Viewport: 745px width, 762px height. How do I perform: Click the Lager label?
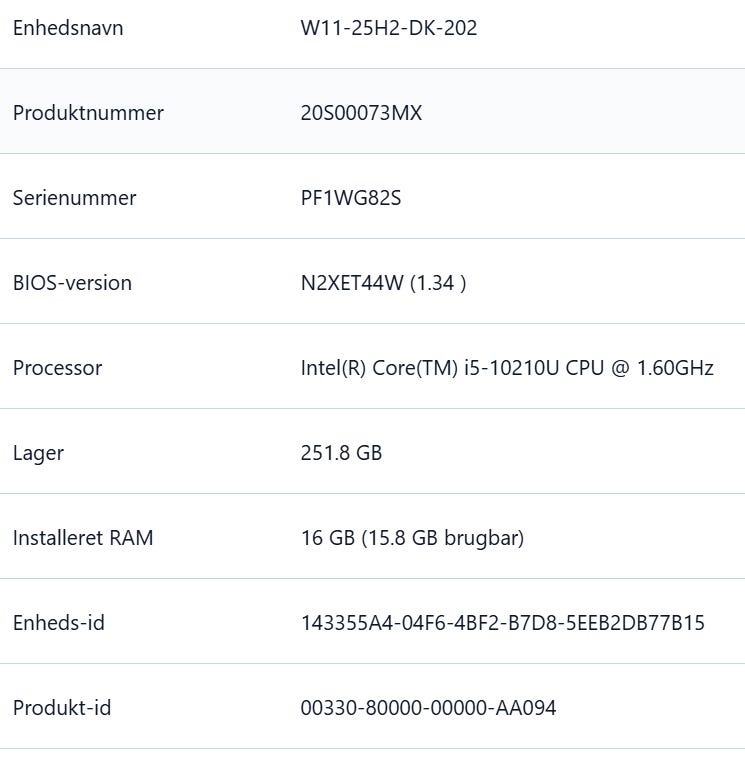tap(38, 453)
